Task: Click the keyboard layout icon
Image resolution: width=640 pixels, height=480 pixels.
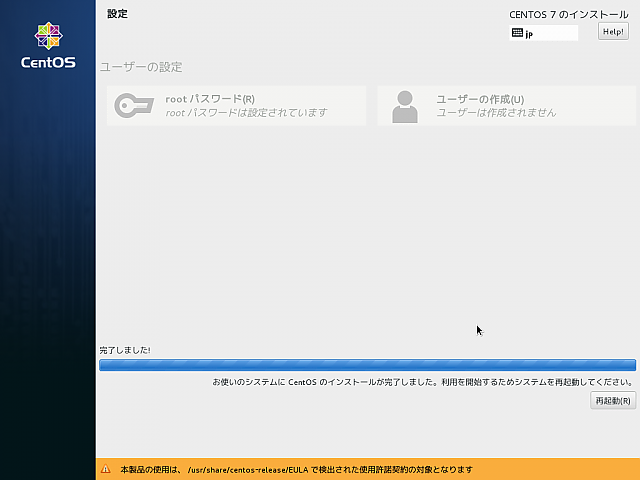Action: (517, 33)
